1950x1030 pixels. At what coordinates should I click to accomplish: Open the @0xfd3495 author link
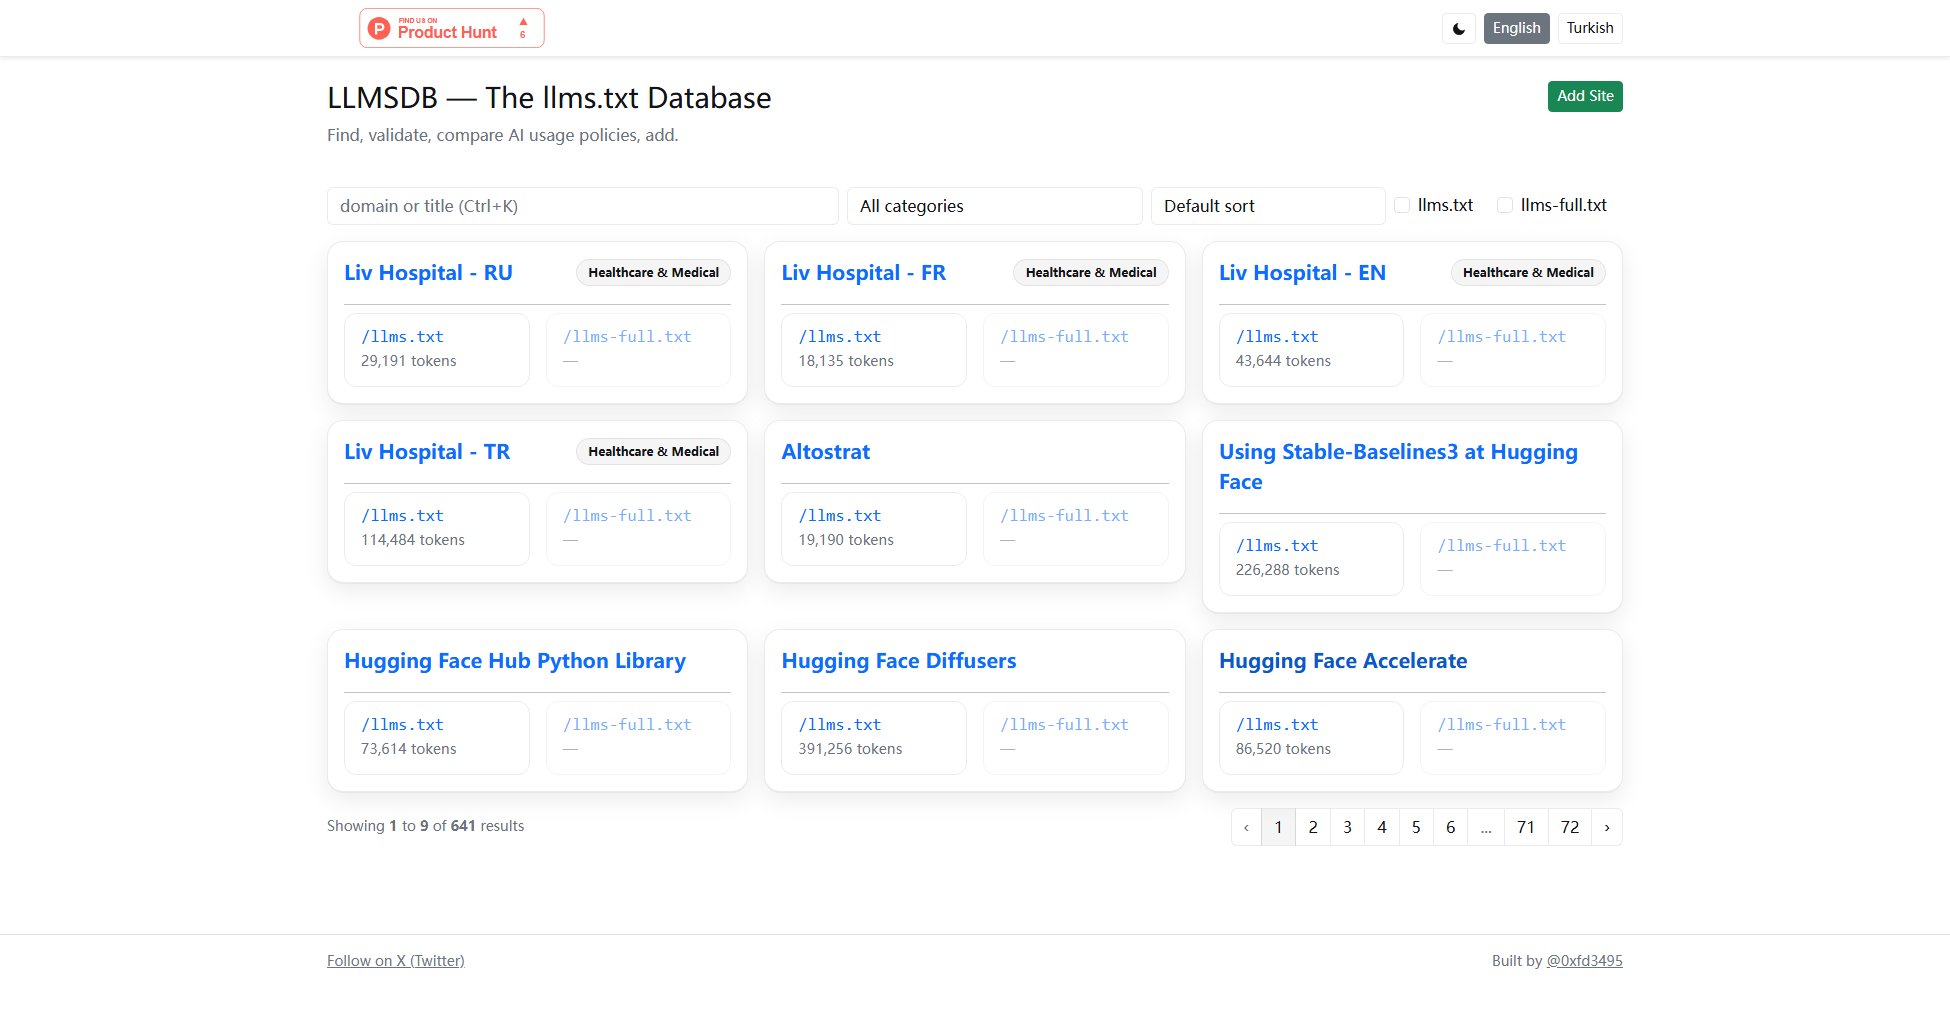[1584, 961]
